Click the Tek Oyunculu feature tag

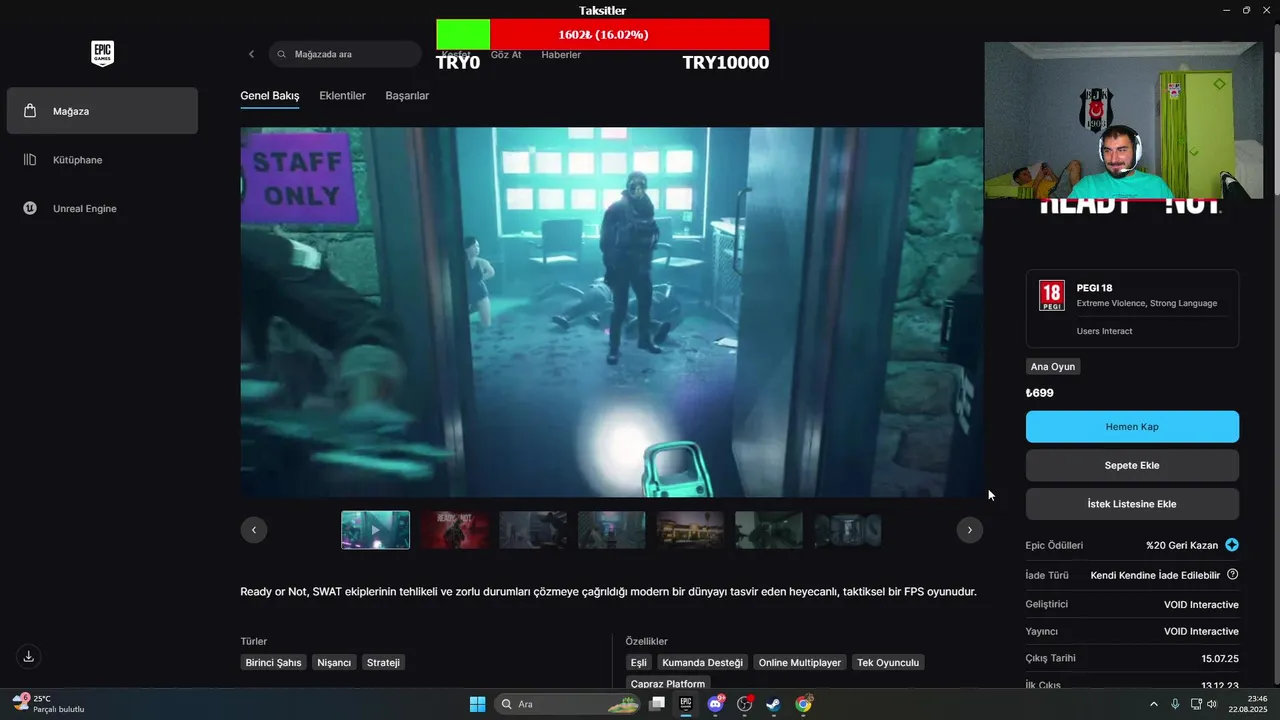(x=888, y=662)
